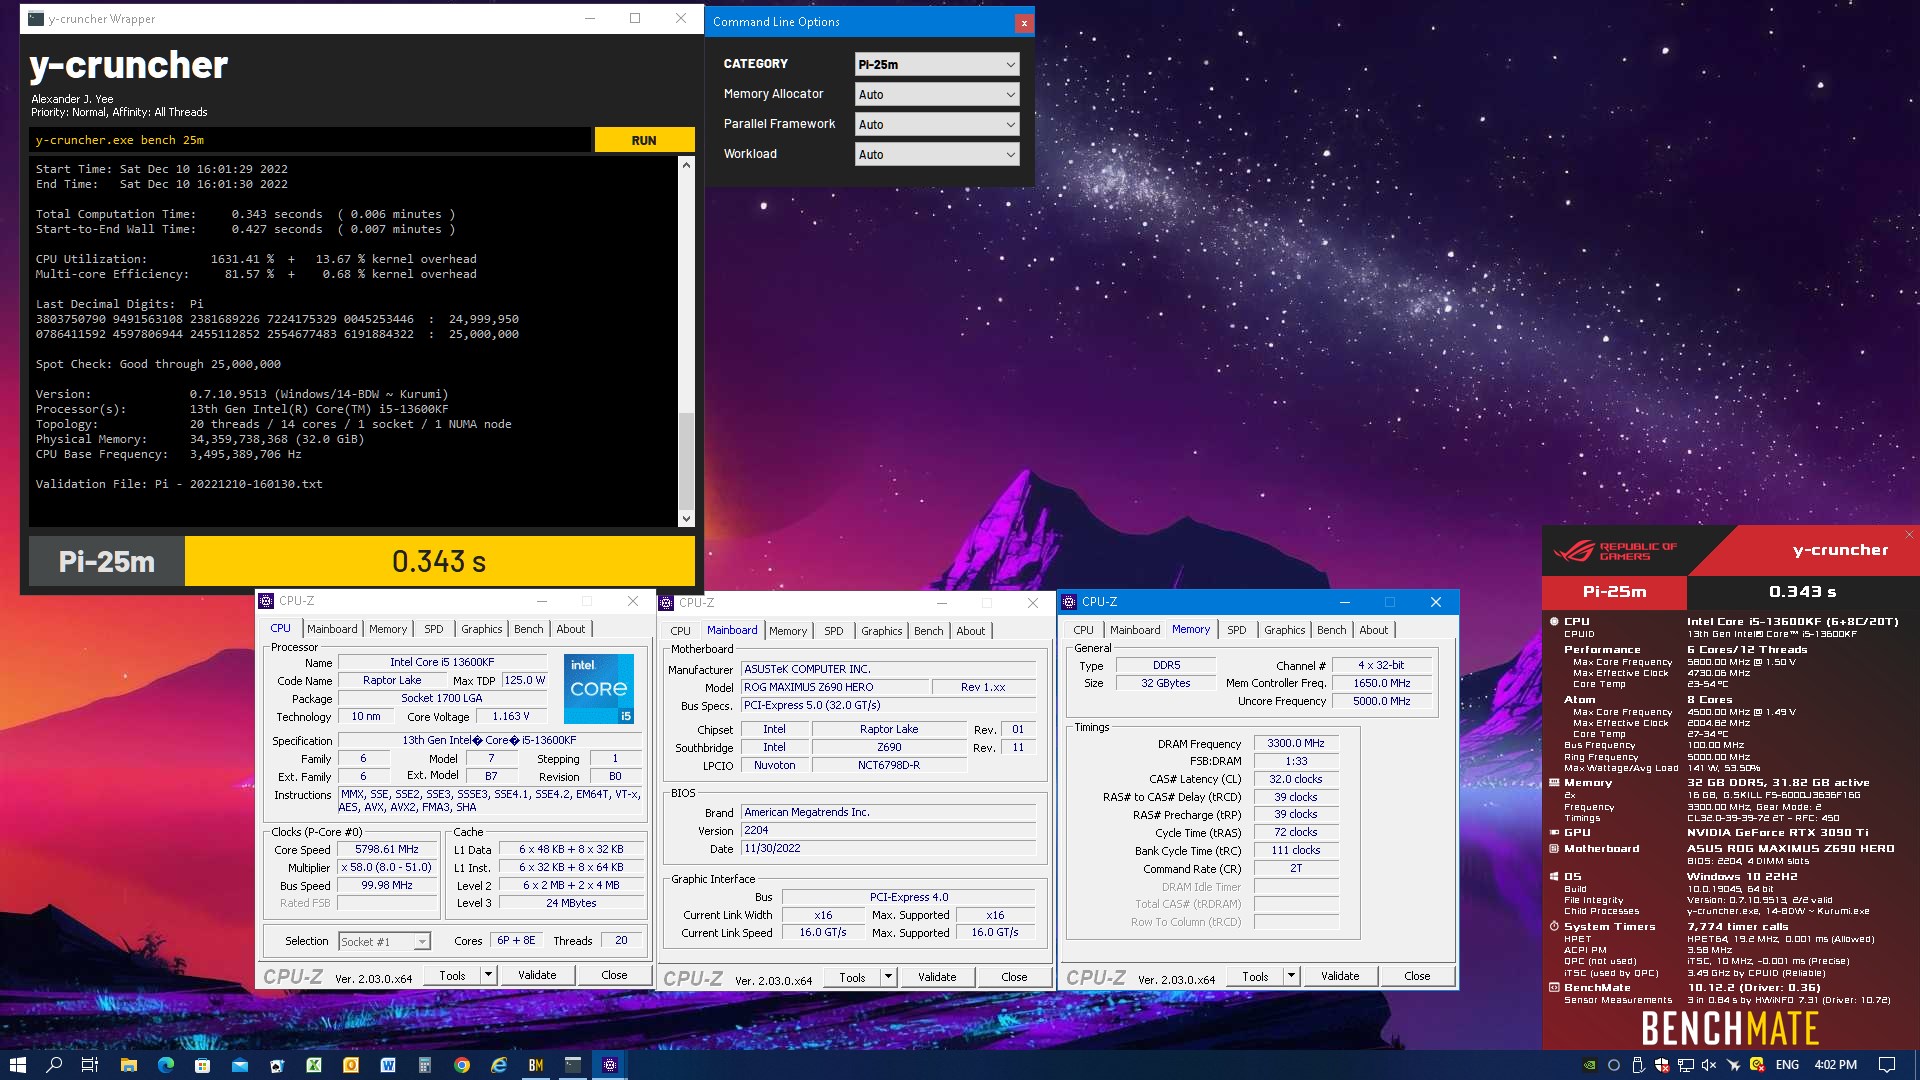The width and height of the screenshot is (1920, 1080).
Task: Open Calculator from the taskbar
Action: 425,1065
